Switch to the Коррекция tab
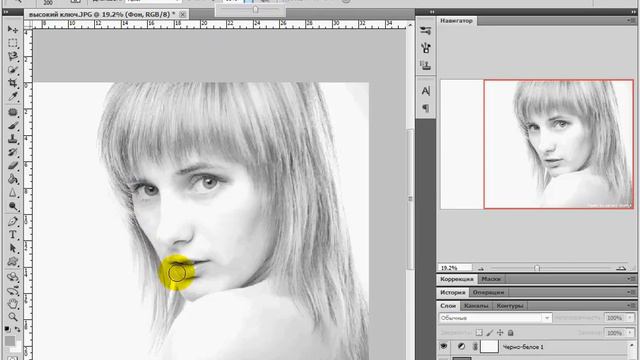640x360 pixels. coord(457,279)
